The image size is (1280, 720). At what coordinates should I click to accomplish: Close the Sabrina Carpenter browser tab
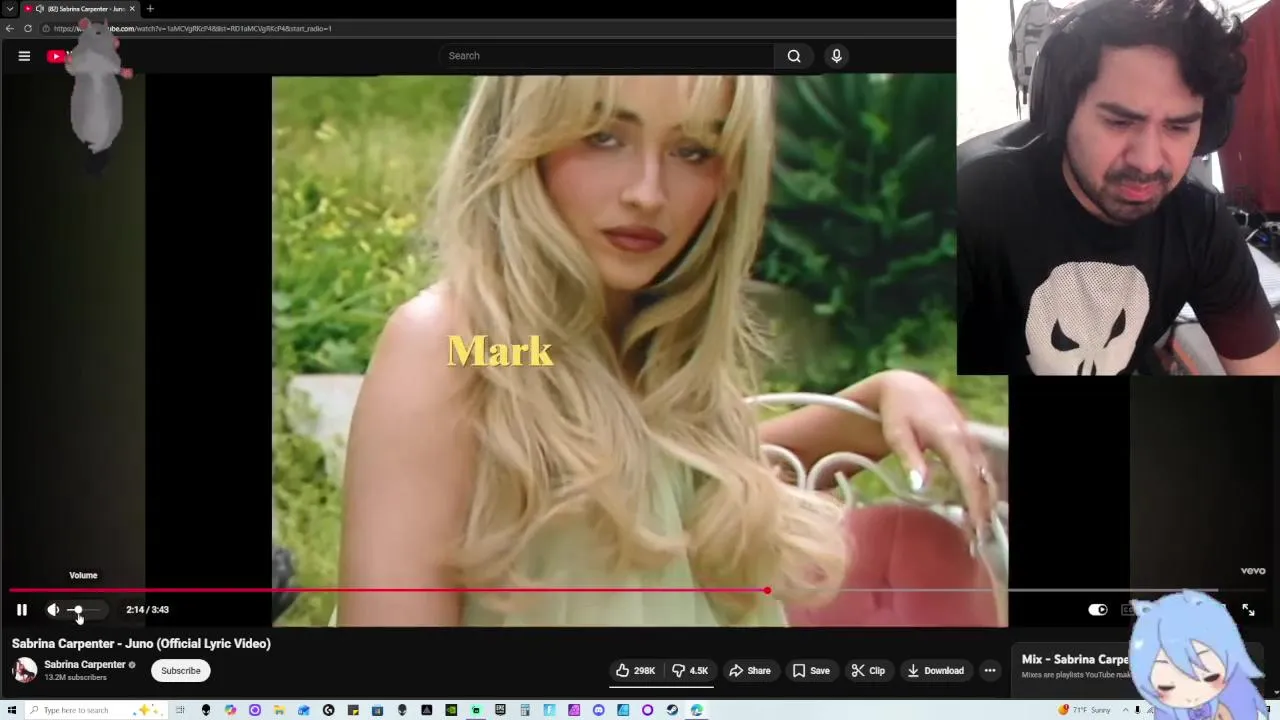[132, 9]
